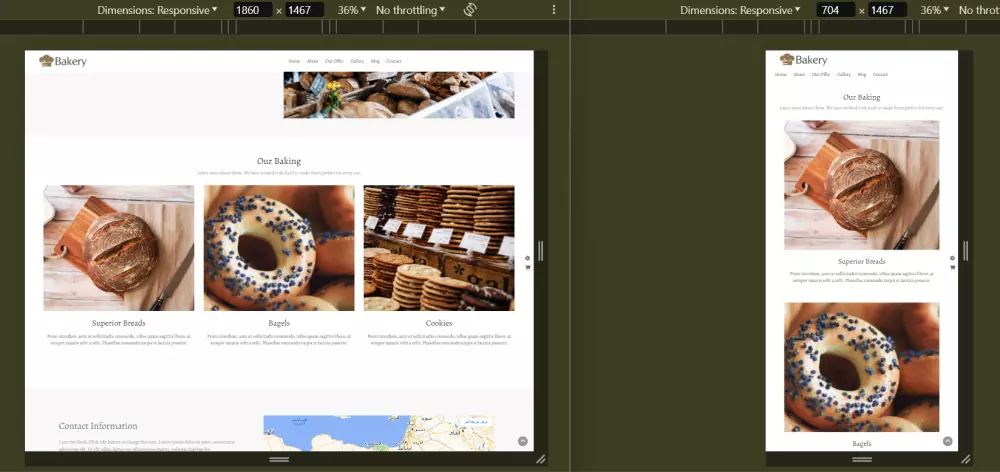Click the Bakery chef-hat logo in the narrow preview
1000x472 pixels.
(804, 60)
